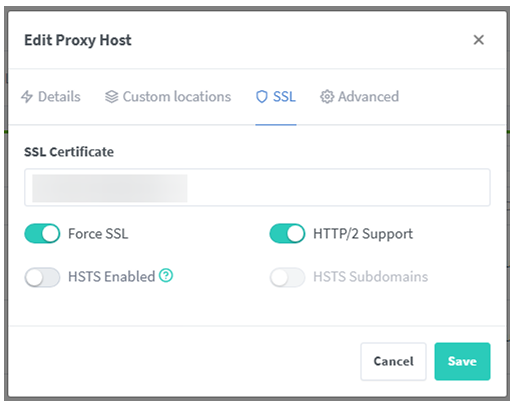This screenshot has width=515, height=403.
Task: Select the SSL tab label
Action: tap(284, 97)
